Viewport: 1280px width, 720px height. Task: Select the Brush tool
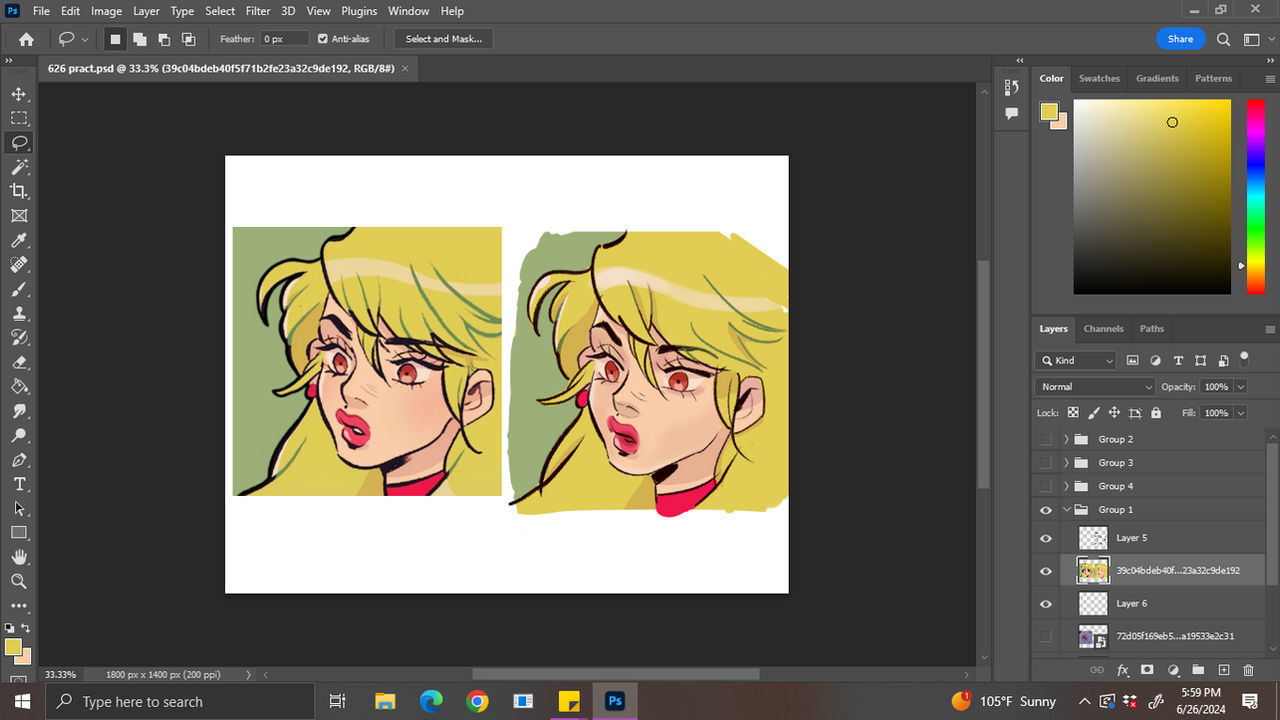pos(19,289)
